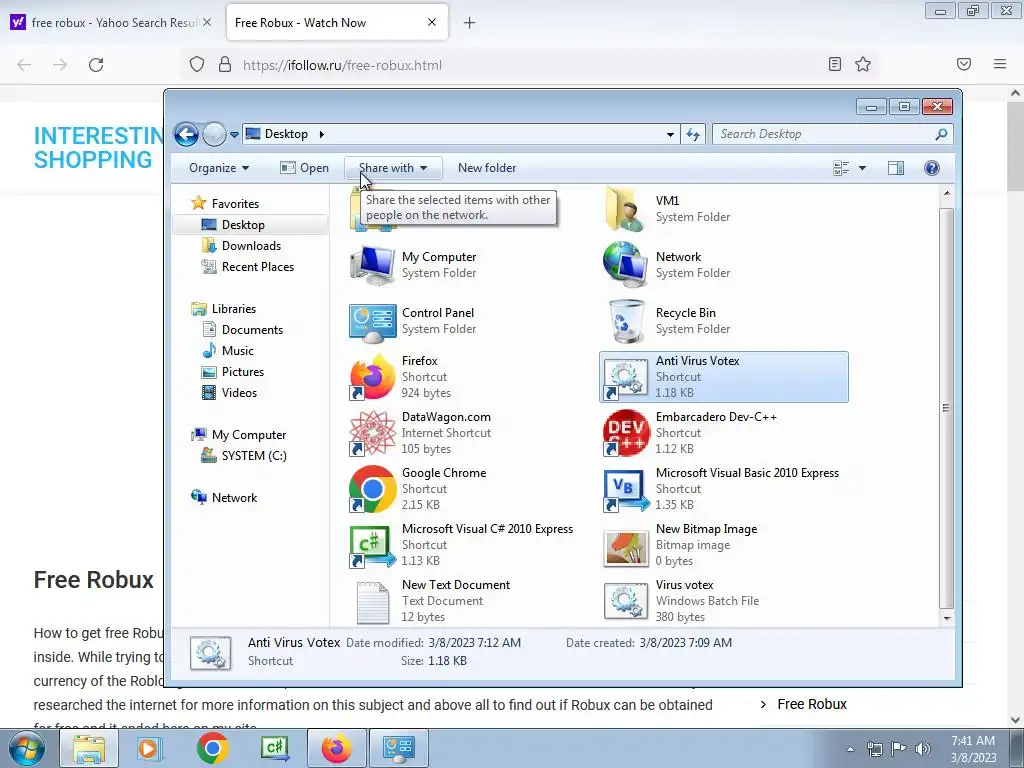
Task: Toggle the preview pane button
Action: (896, 168)
